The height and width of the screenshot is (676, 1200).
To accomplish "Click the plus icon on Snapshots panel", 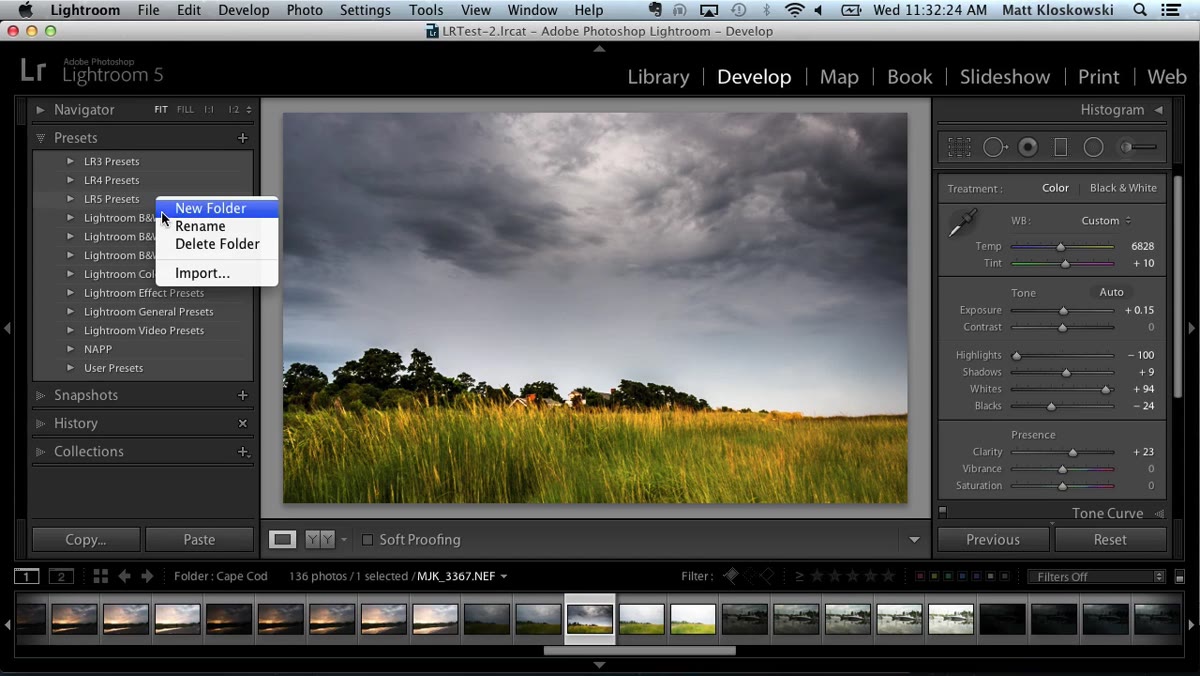I will [x=242, y=395].
